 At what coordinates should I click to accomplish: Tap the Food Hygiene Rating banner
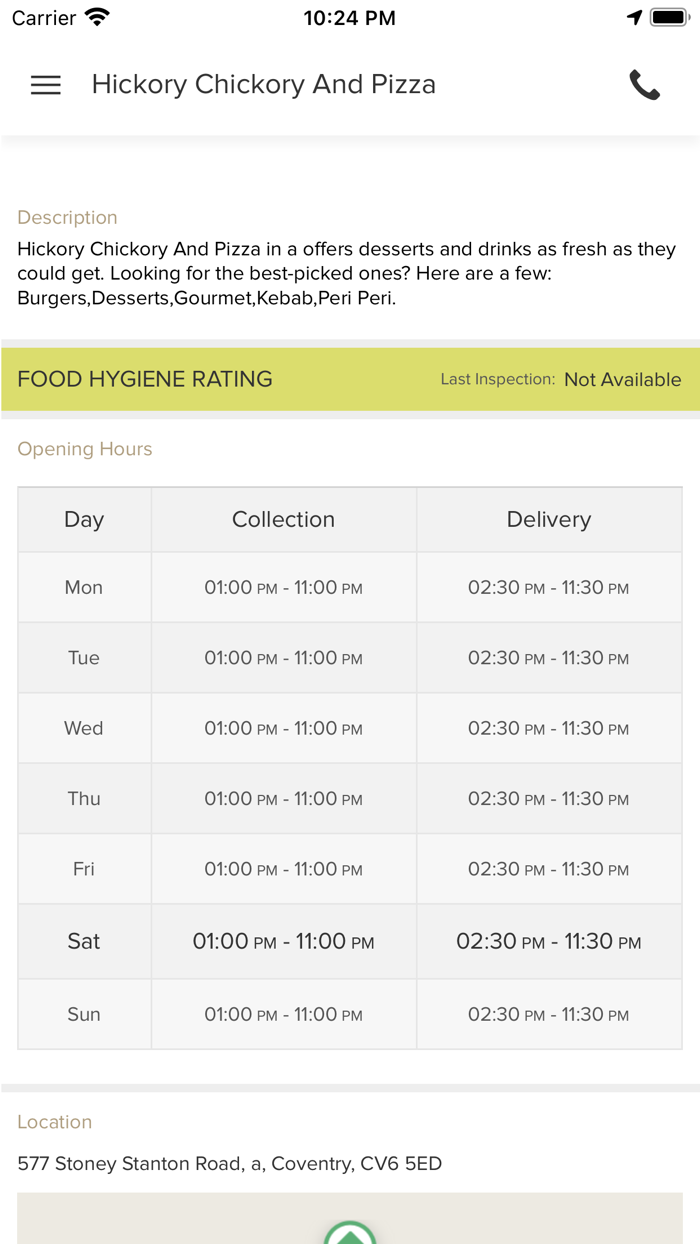145,379
